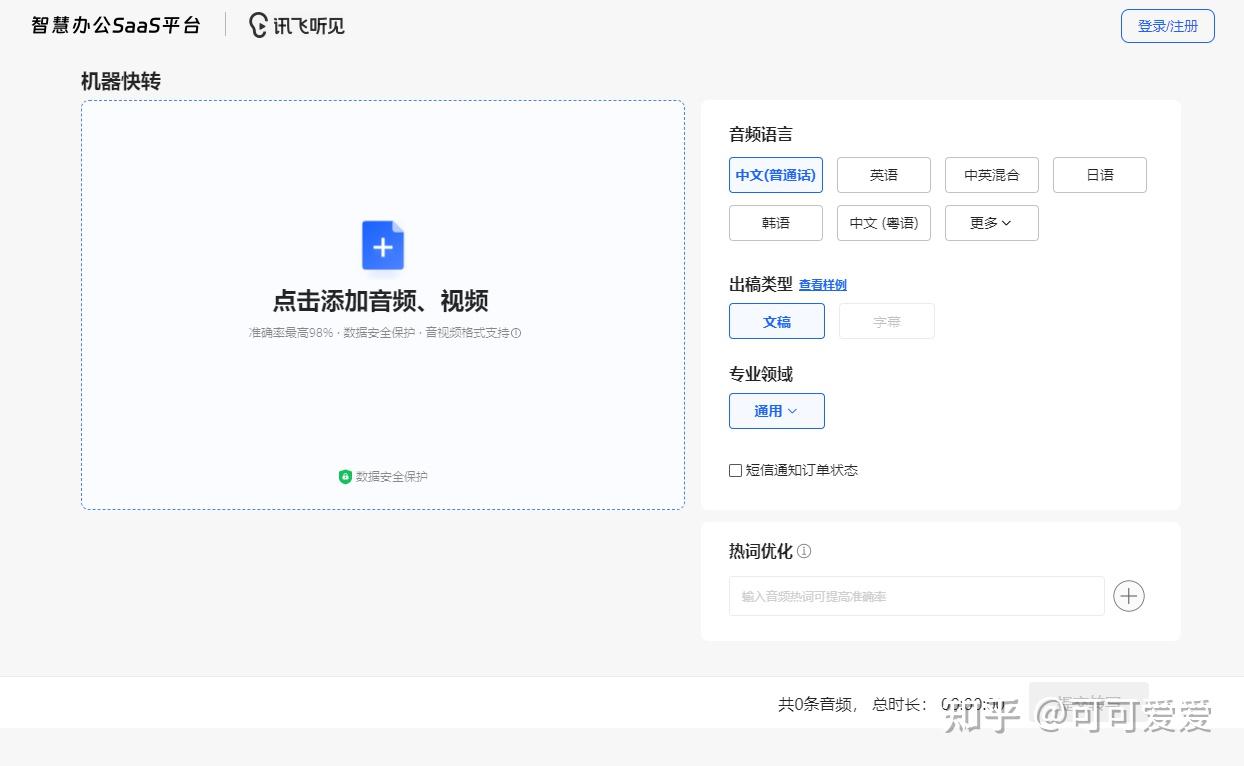Click the format support info icon
This screenshot has height=766, width=1244.
(516, 333)
